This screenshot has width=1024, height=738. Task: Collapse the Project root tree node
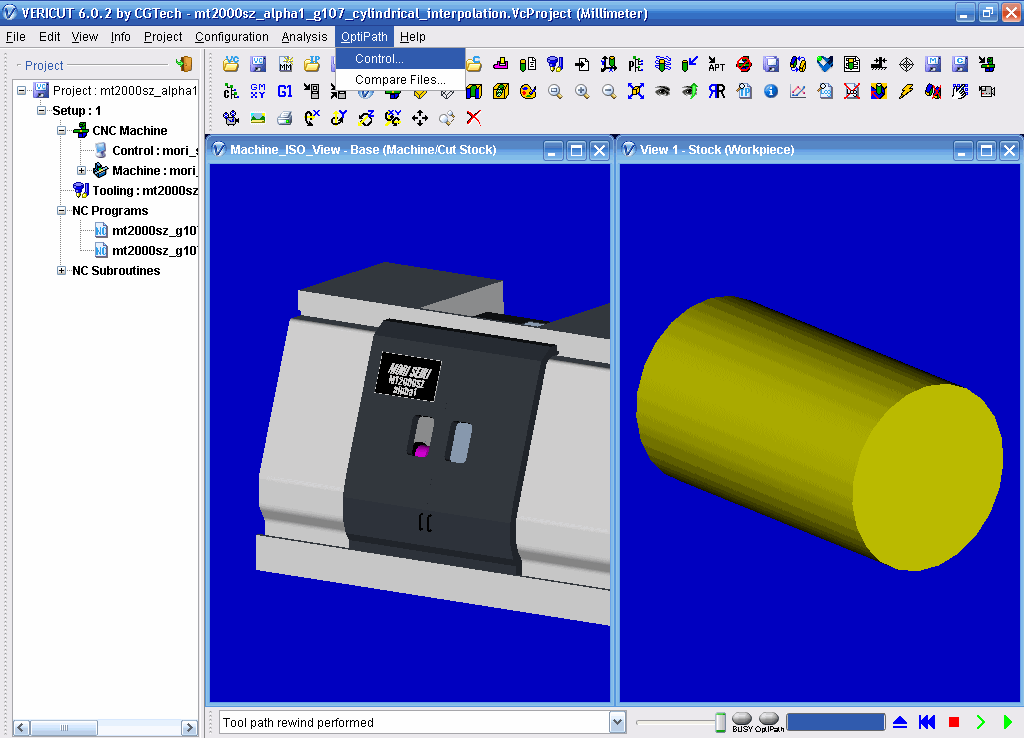click(22, 90)
